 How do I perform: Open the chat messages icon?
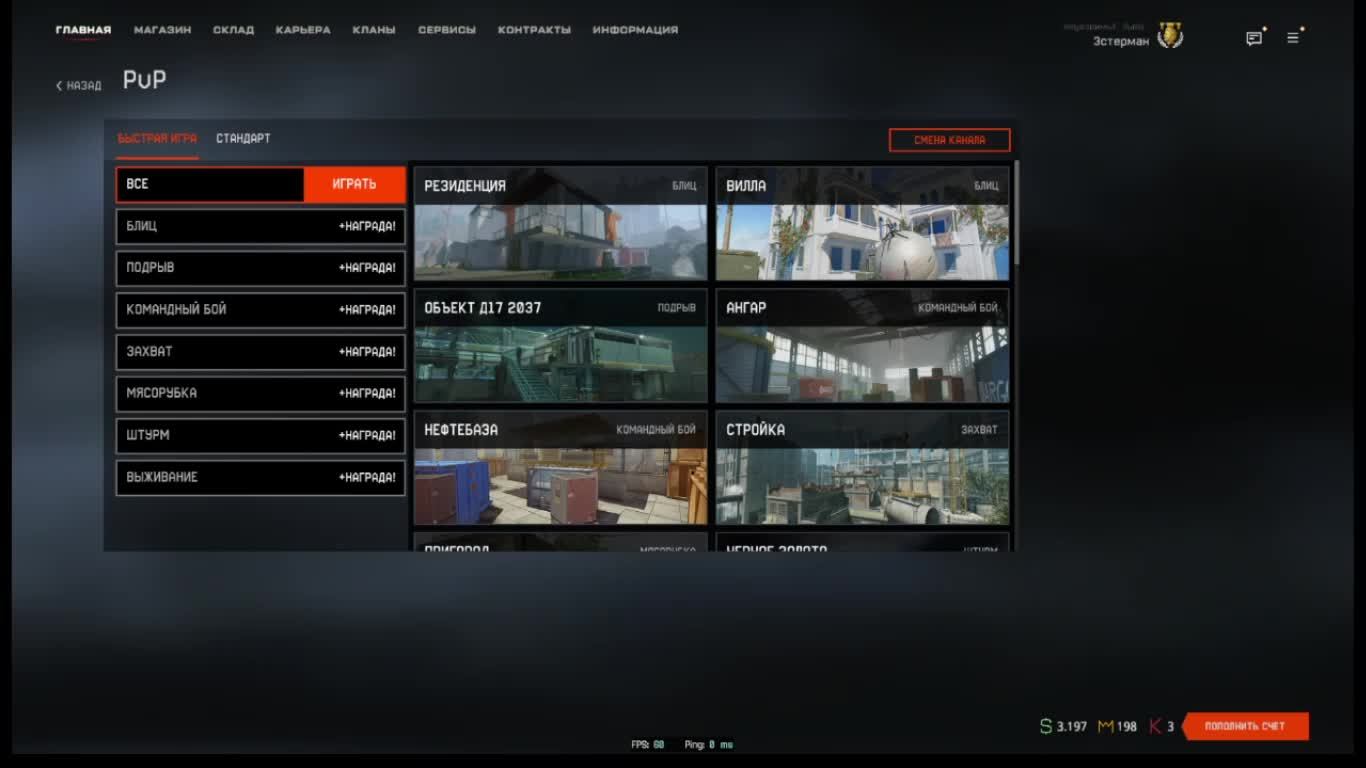pos(1253,39)
